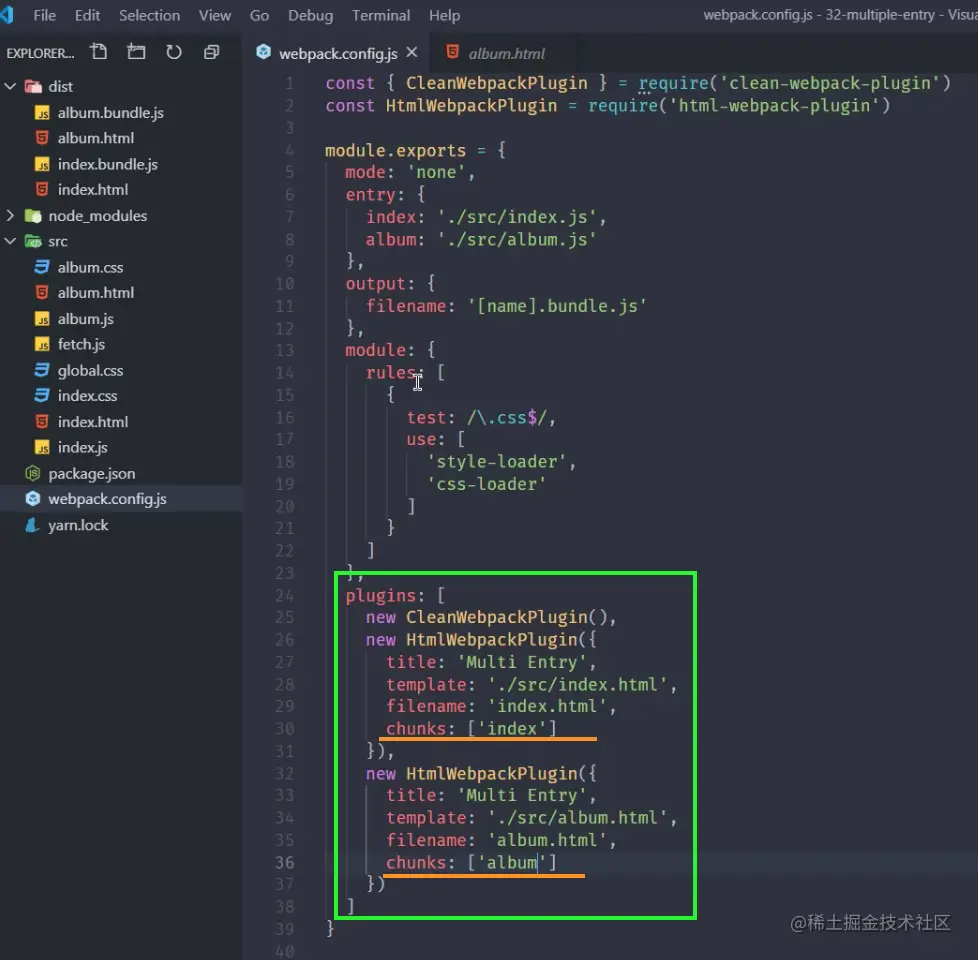Place cursor in 'html-webpack-plugin' on line 2
978x960 pixels.
774,105
